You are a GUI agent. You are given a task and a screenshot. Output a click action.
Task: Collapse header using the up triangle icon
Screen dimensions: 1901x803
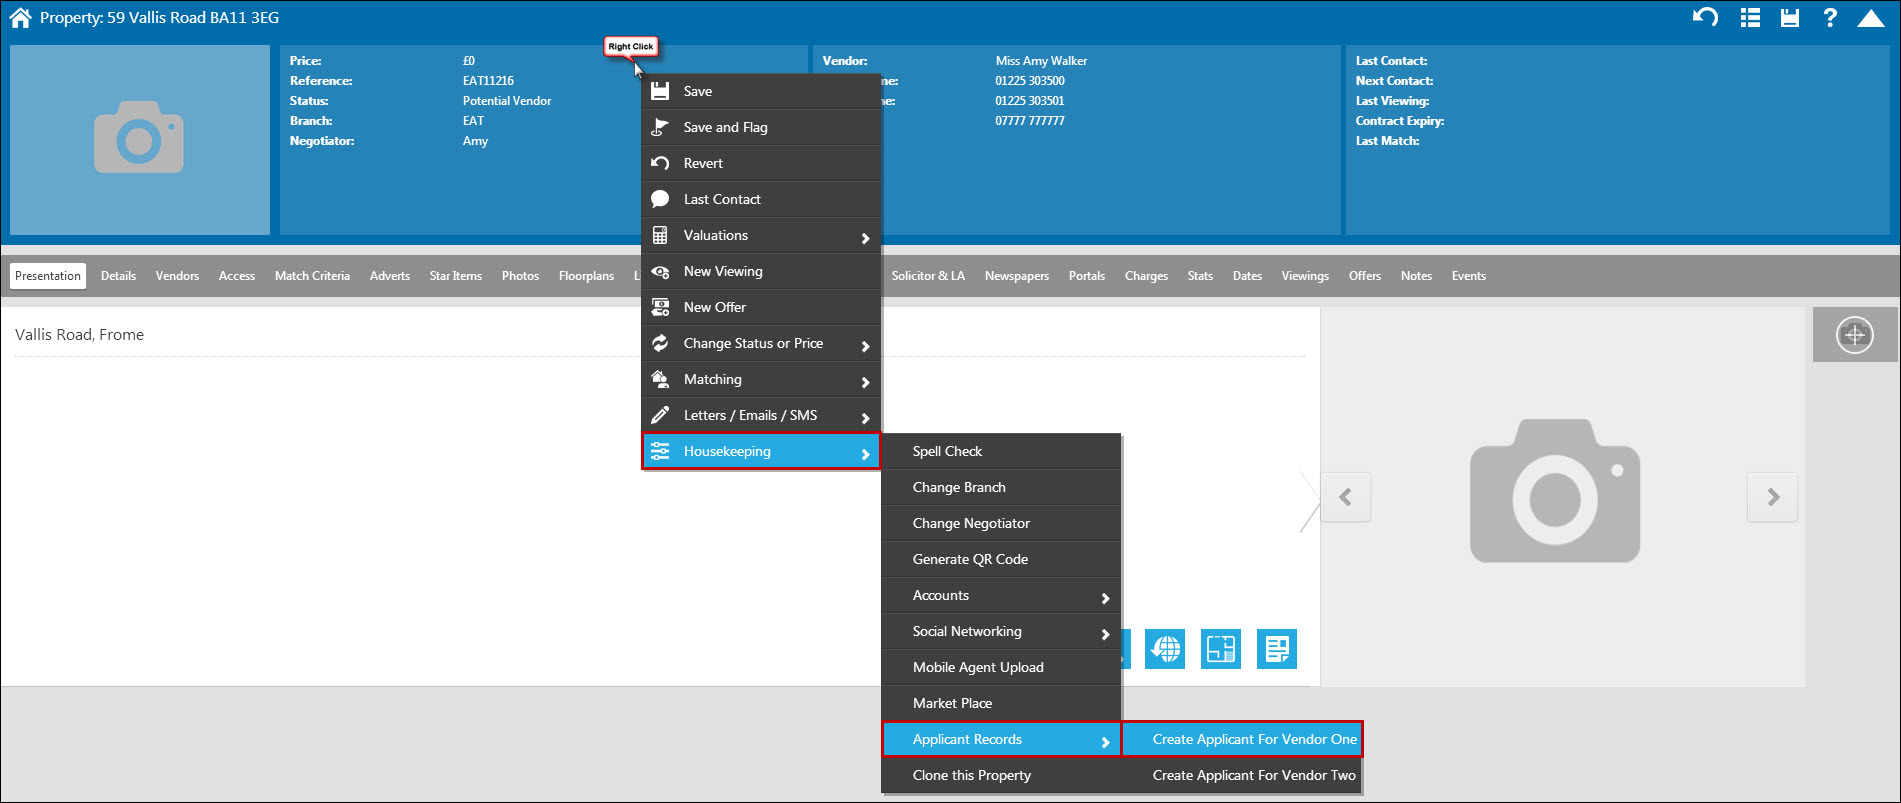click(1871, 17)
